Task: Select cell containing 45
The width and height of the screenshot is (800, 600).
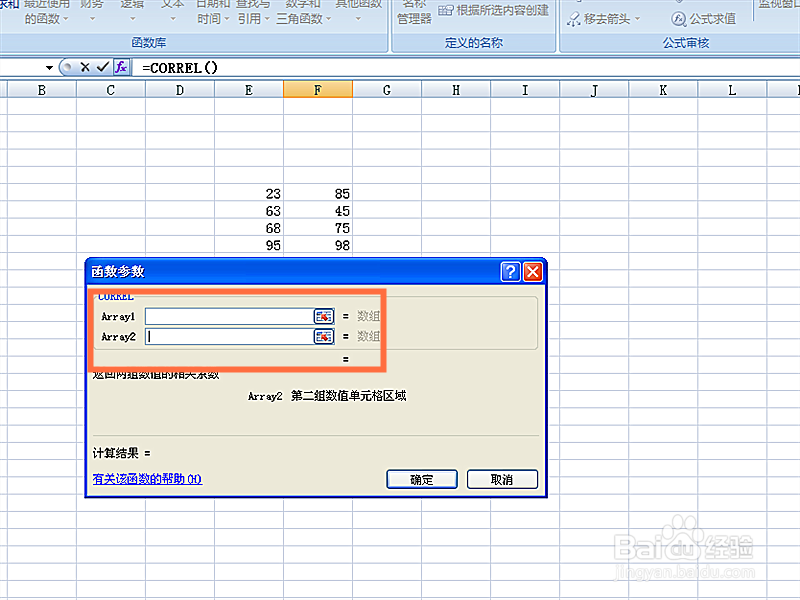Action: point(318,211)
